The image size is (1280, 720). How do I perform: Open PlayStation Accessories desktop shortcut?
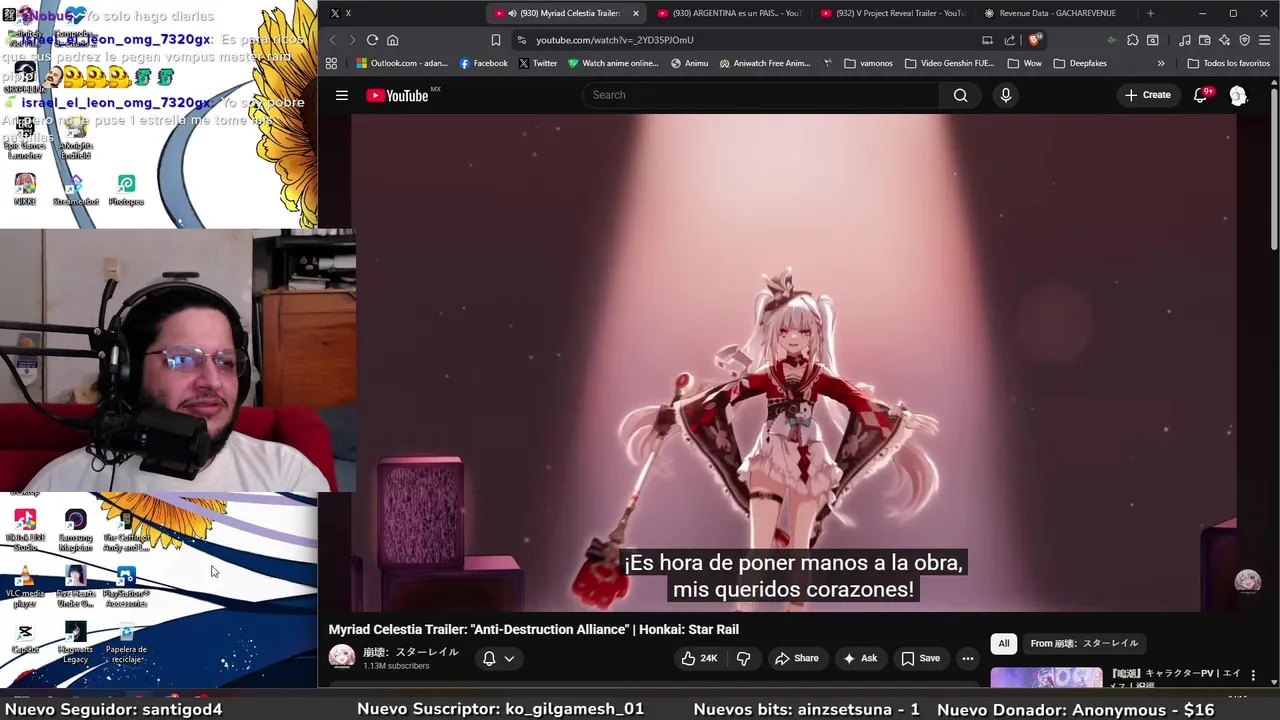point(126,587)
